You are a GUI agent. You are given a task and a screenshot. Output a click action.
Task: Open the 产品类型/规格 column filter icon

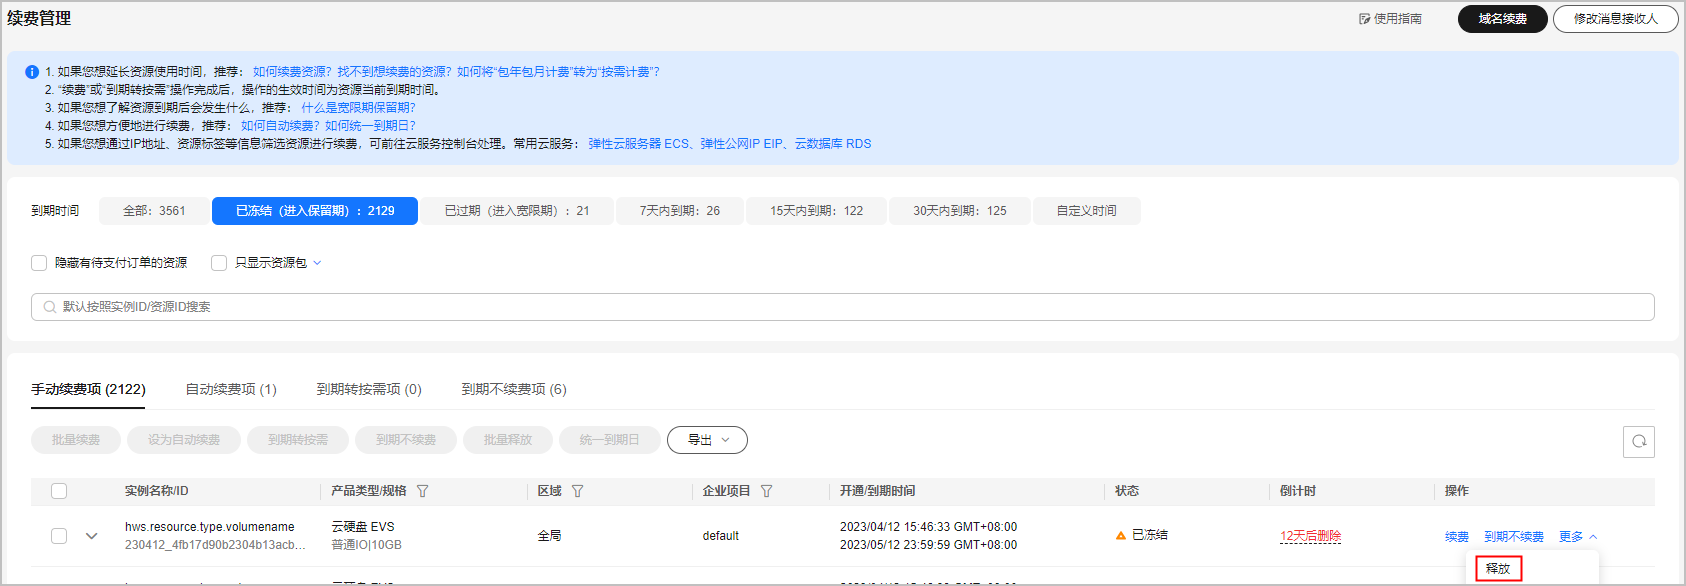423,491
